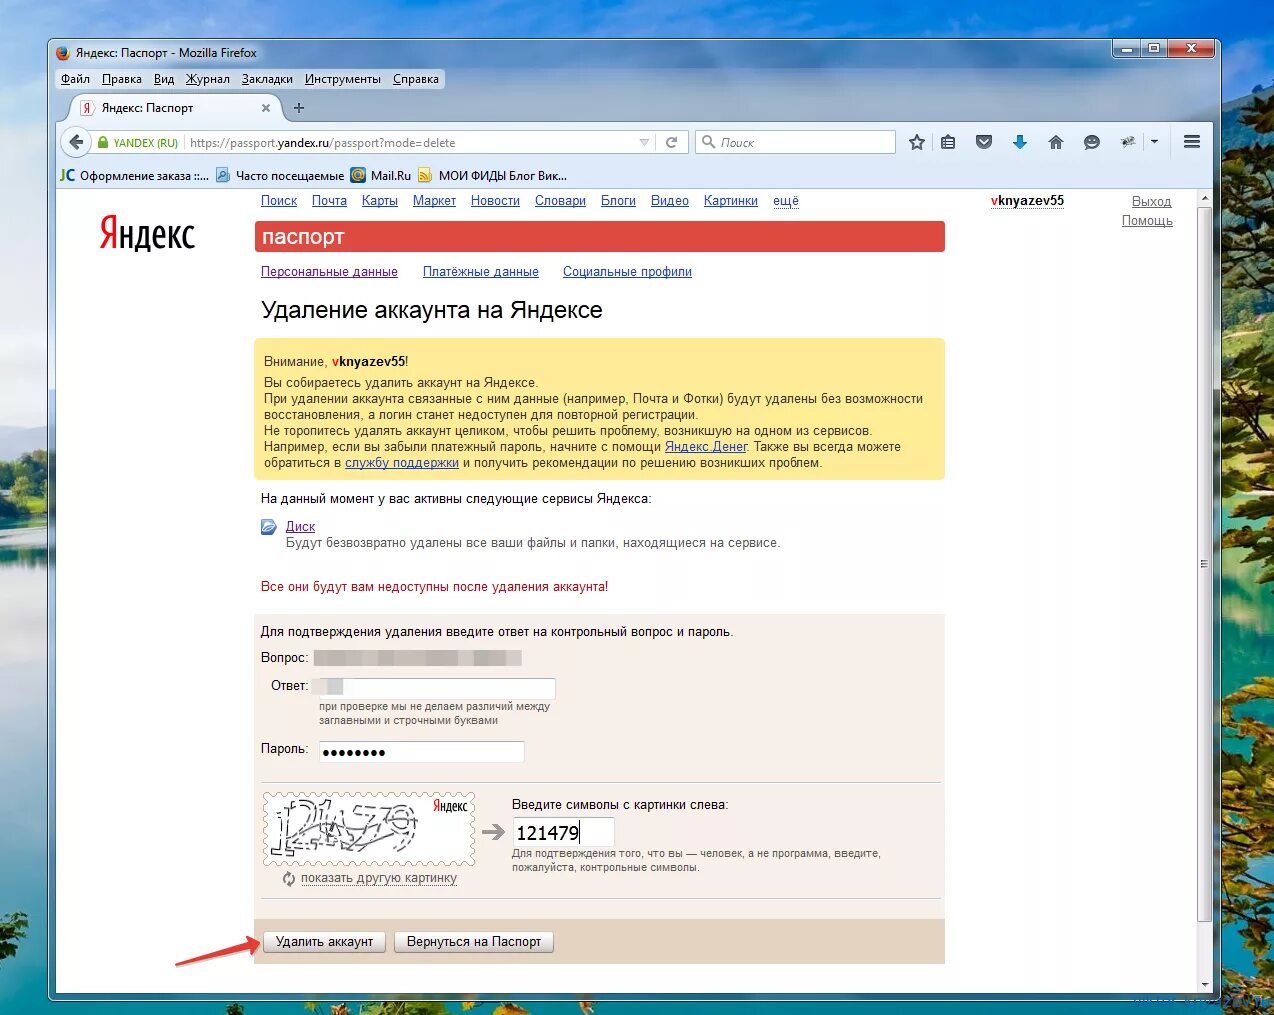Open the Закладки menu
Screen dimensions: 1274x1015
[267, 79]
